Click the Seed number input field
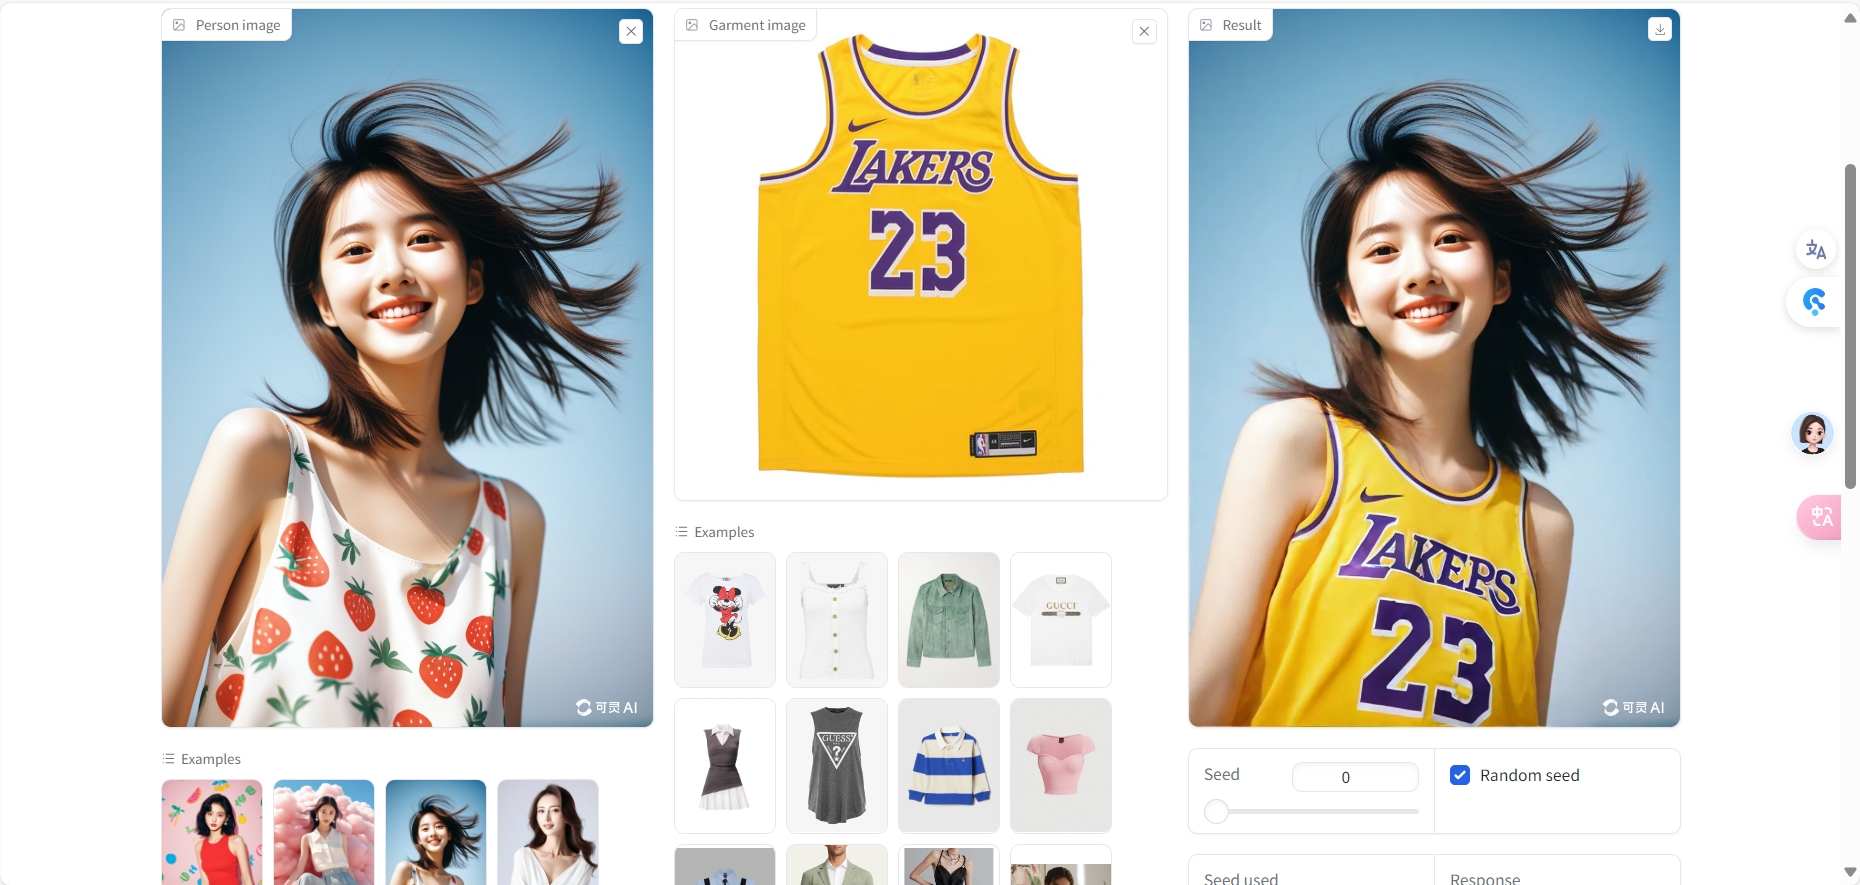1860x885 pixels. [x=1354, y=777]
